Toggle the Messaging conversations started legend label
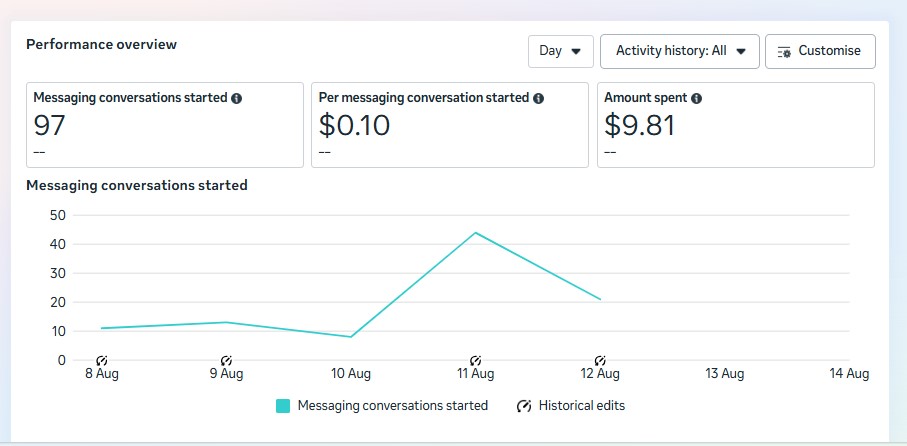 tap(393, 406)
